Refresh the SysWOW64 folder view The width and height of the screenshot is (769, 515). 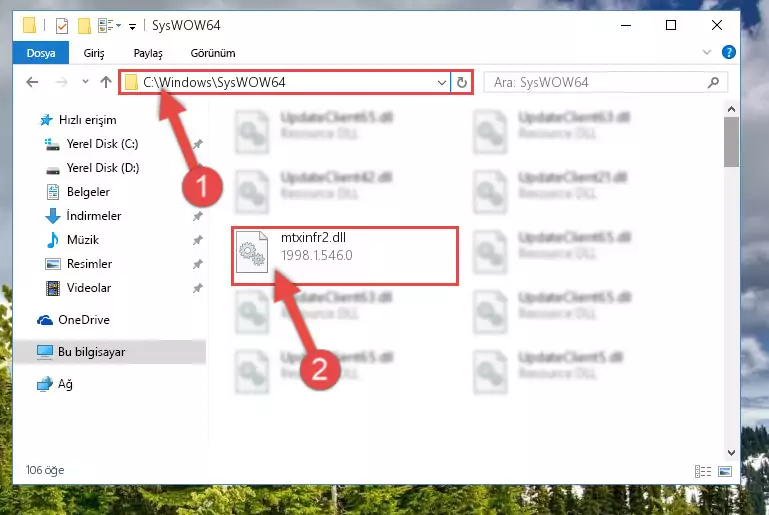461,82
